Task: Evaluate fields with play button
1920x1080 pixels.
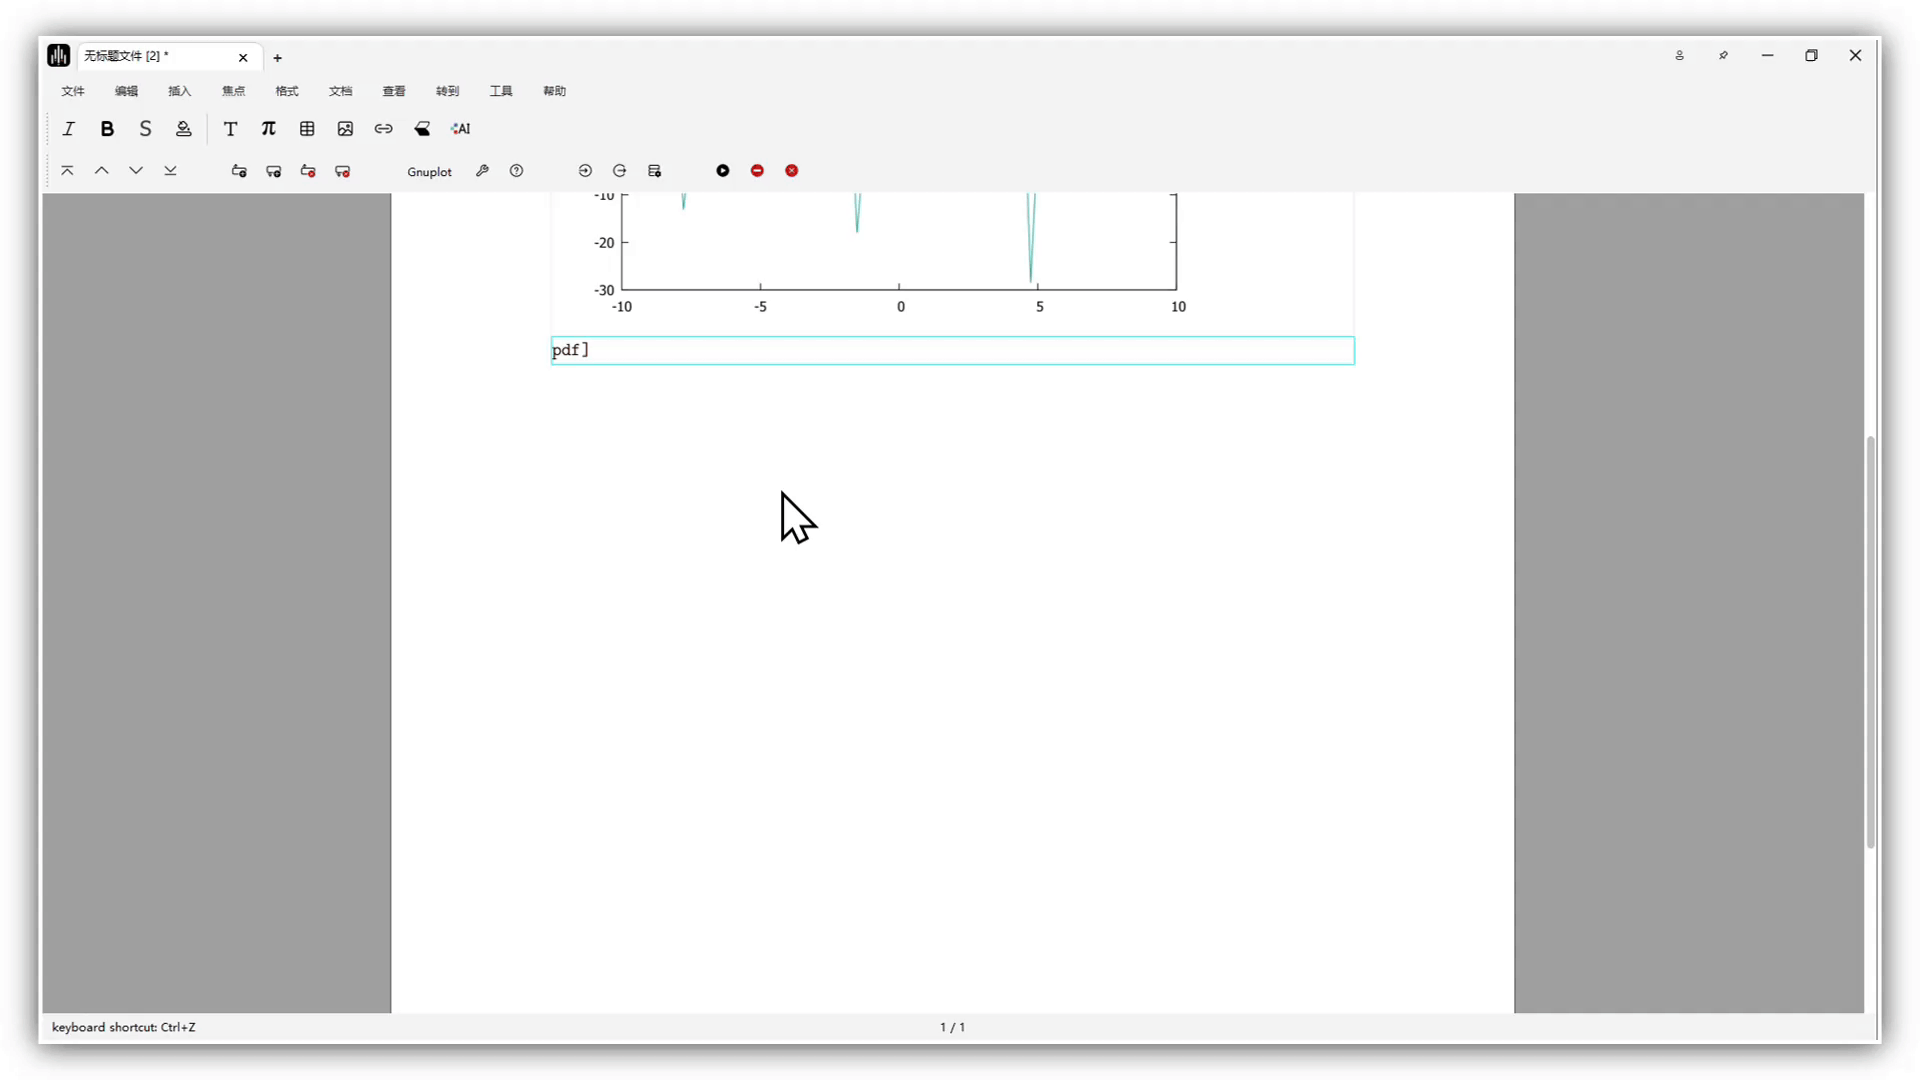Action: pos(723,171)
